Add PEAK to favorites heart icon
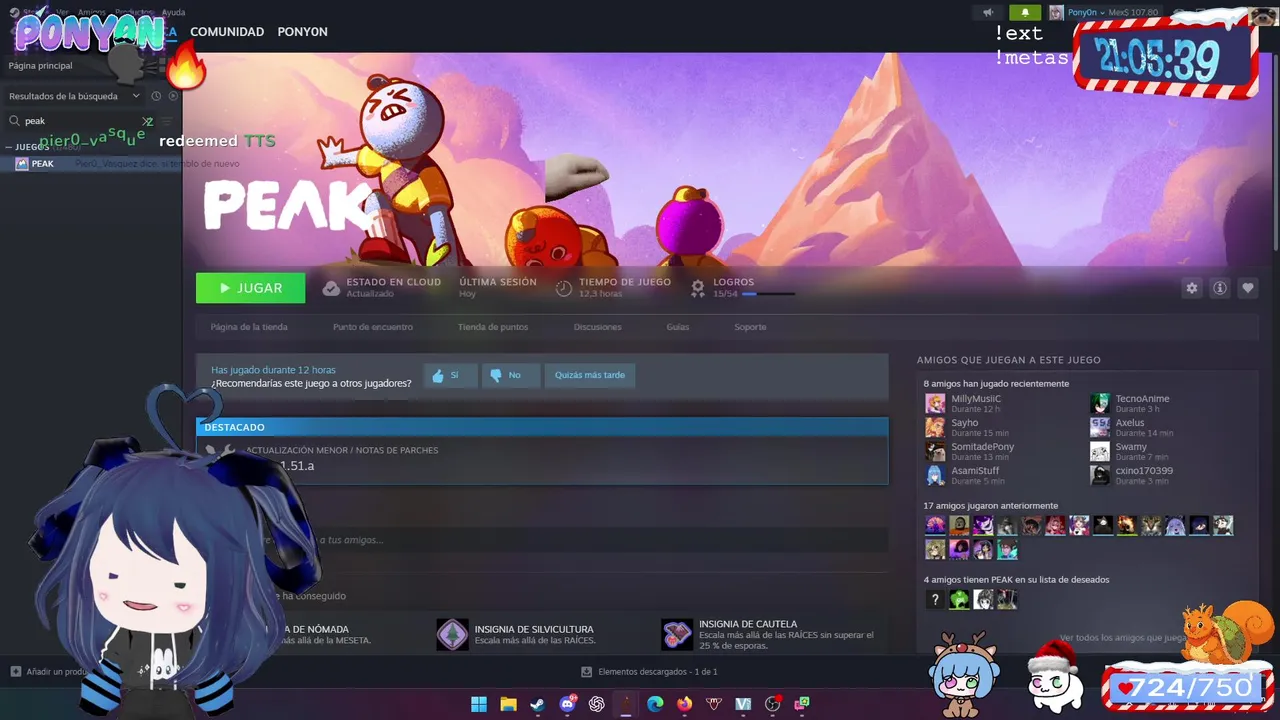This screenshot has width=1280, height=720. (x=1248, y=288)
